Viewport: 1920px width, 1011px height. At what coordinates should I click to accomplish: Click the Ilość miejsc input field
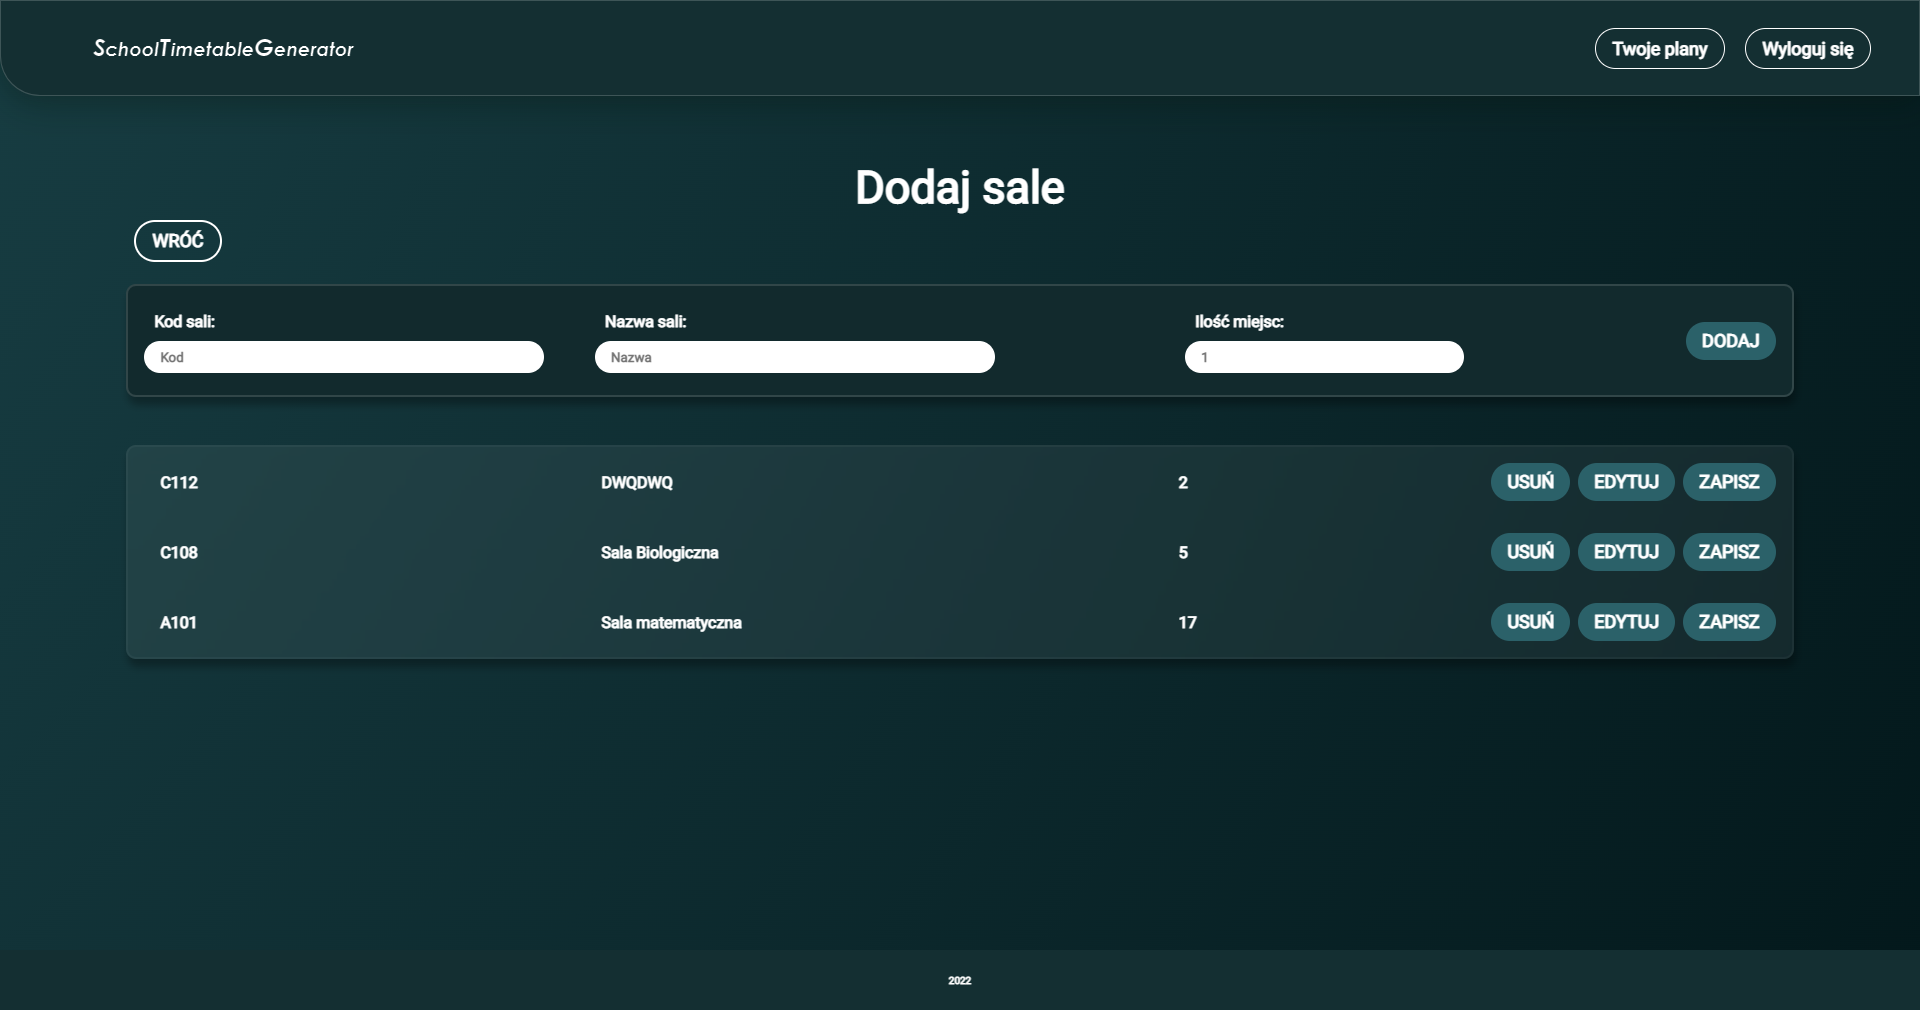coord(1325,357)
